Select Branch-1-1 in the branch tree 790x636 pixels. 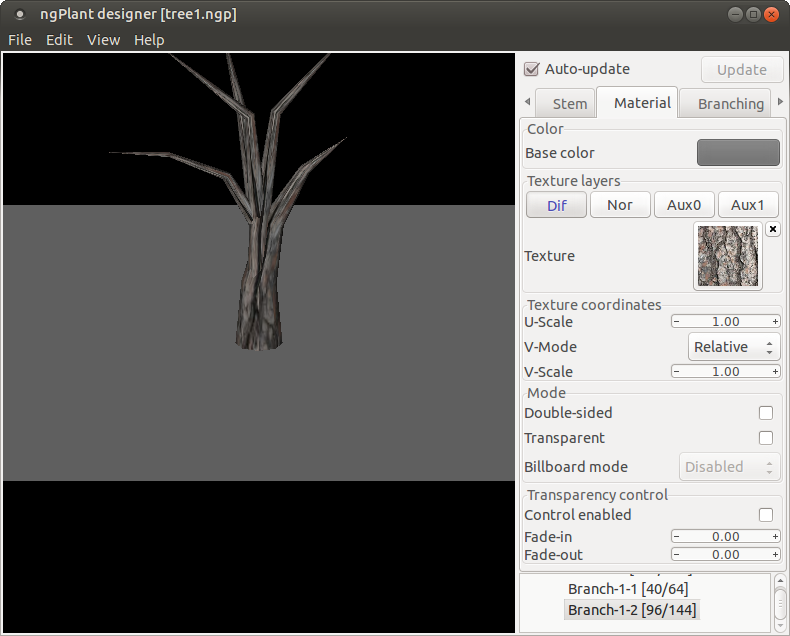coord(627,589)
